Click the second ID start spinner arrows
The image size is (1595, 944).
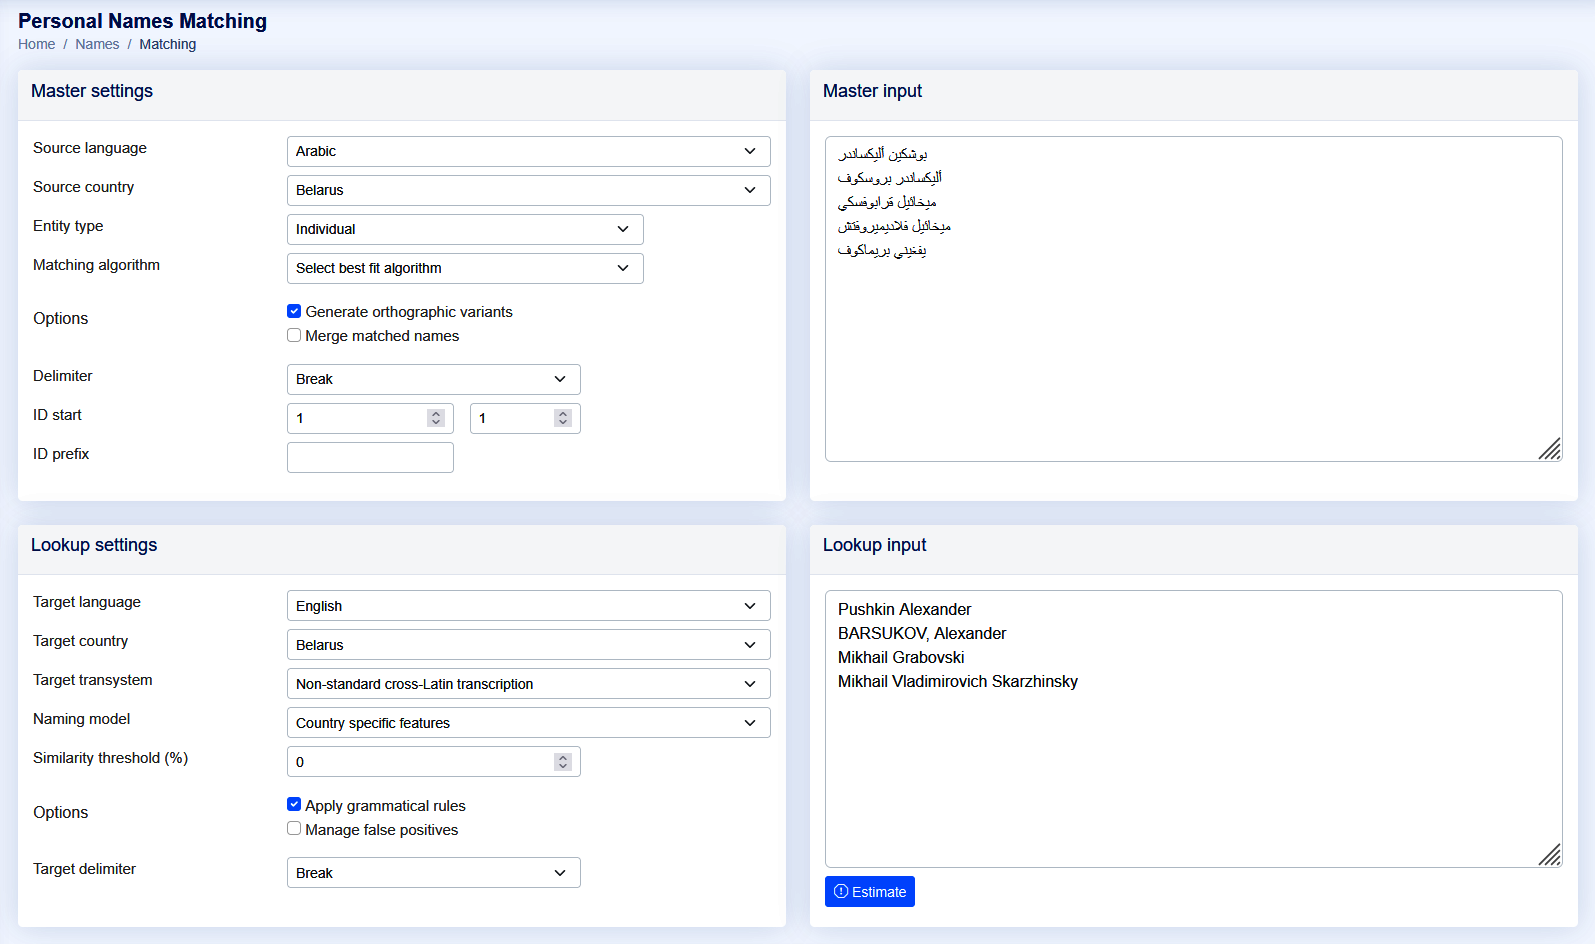(563, 418)
